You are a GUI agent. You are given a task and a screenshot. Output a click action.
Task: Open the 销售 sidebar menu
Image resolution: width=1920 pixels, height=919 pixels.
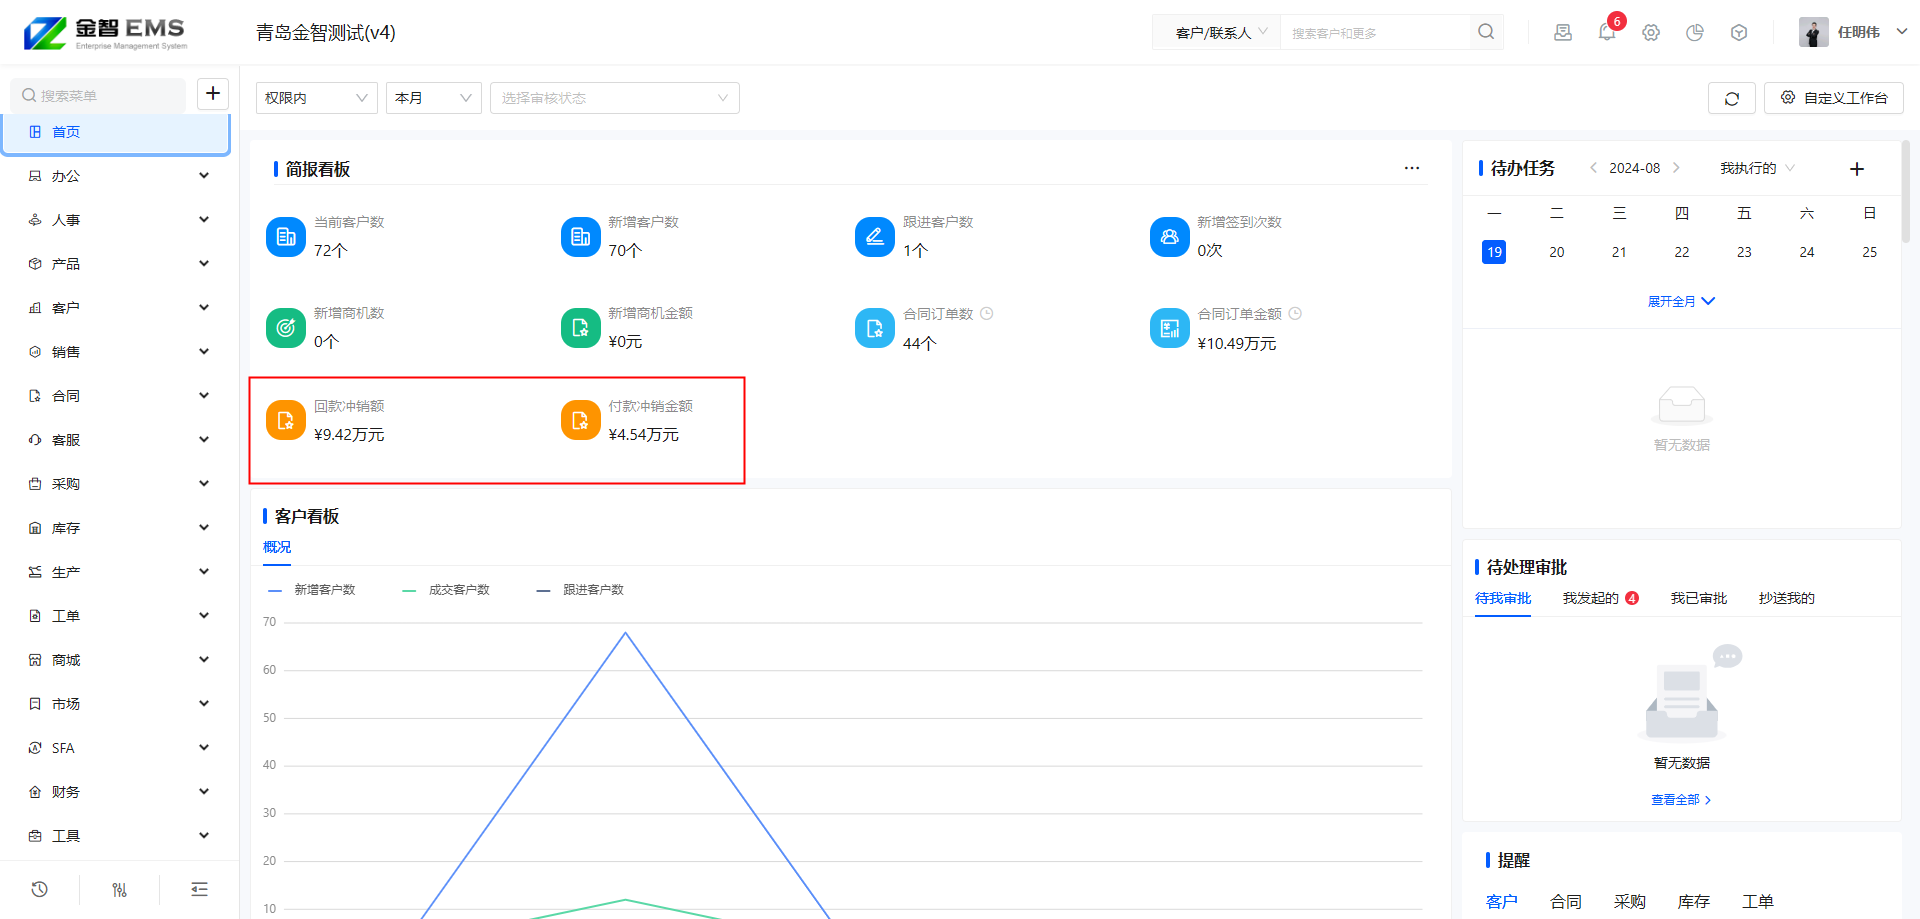click(x=120, y=352)
